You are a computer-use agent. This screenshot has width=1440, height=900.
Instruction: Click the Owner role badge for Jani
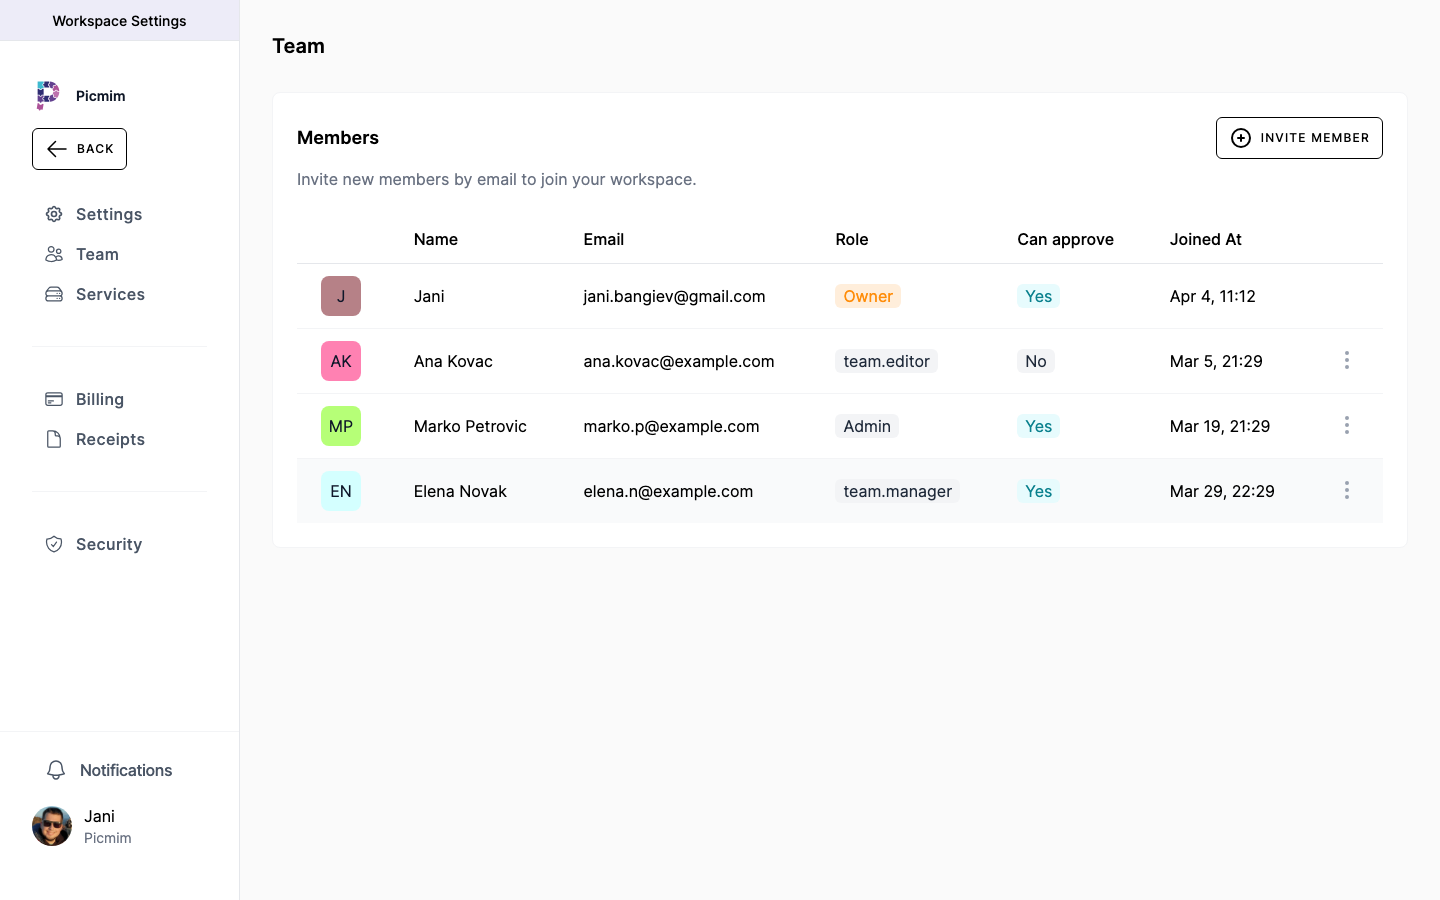click(868, 296)
